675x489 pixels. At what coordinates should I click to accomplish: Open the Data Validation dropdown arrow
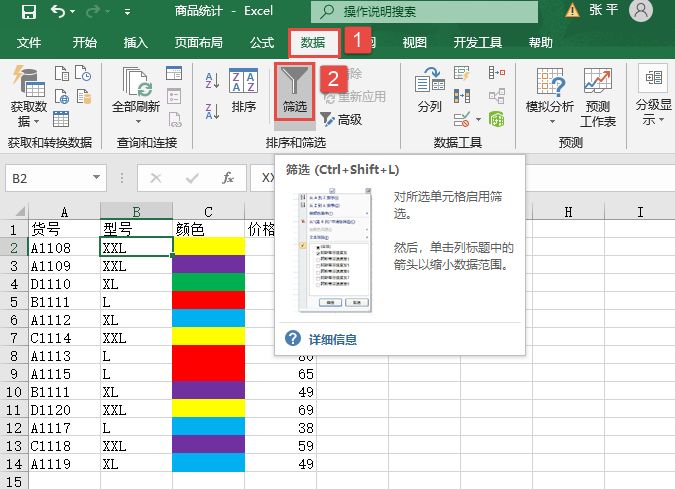point(478,119)
